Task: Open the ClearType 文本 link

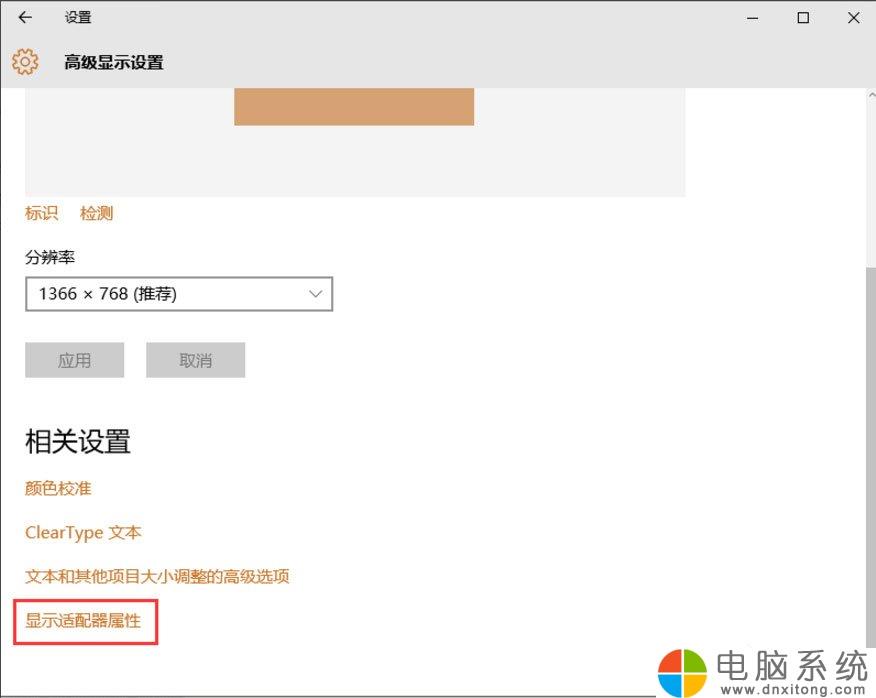Action: tap(83, 533)
